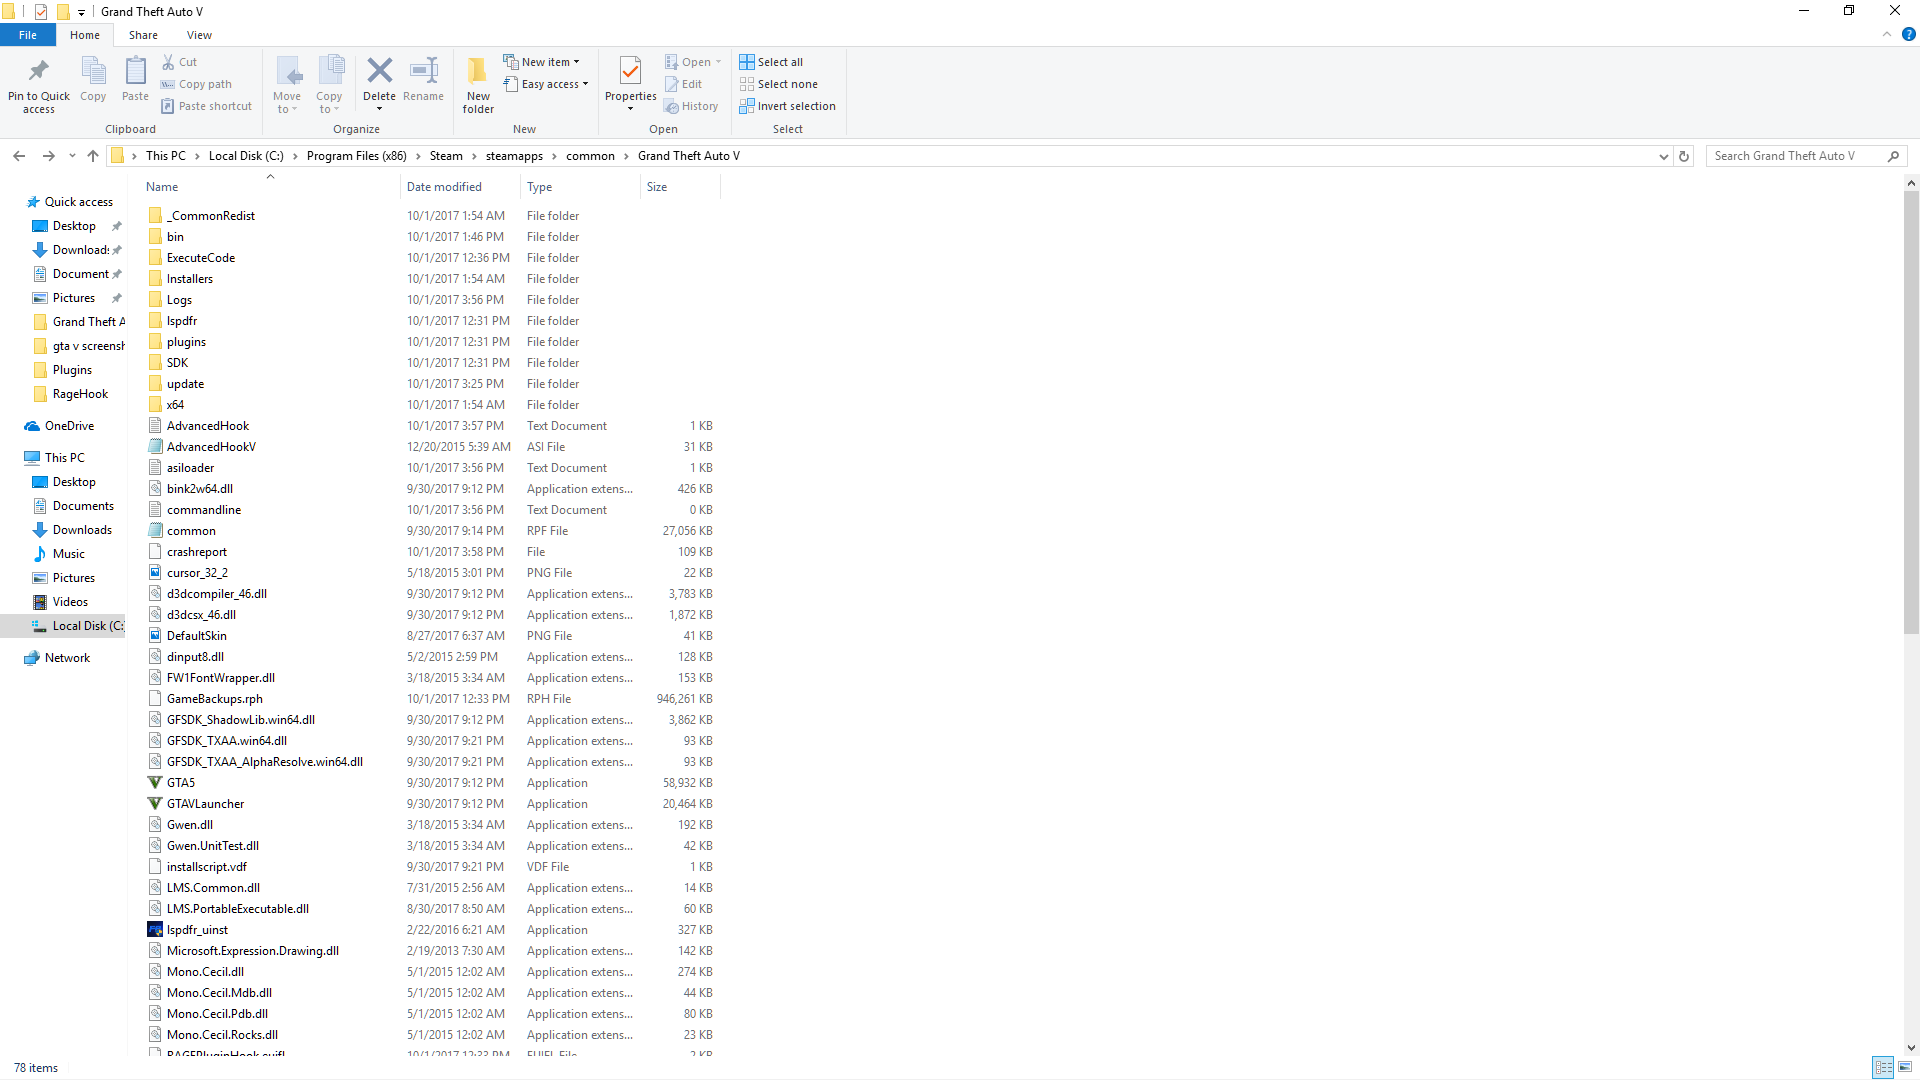Refresh the current folder view
1920x1080 pixels.
pos(1684,156)
